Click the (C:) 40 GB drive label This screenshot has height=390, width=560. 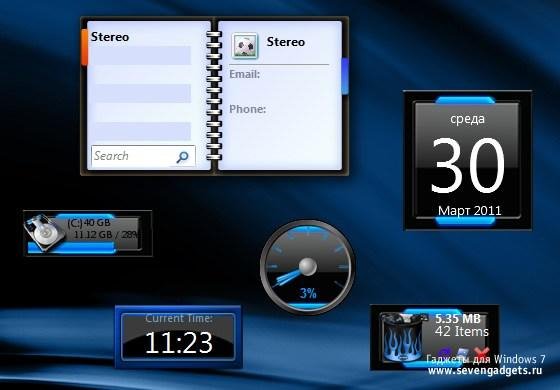tap(89, 223)
